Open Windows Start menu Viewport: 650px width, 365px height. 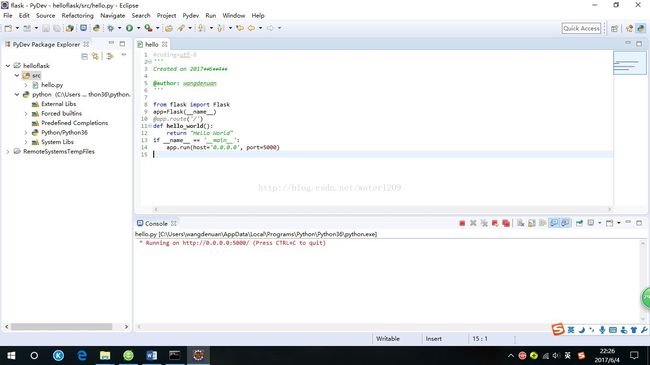pos(11,355)
